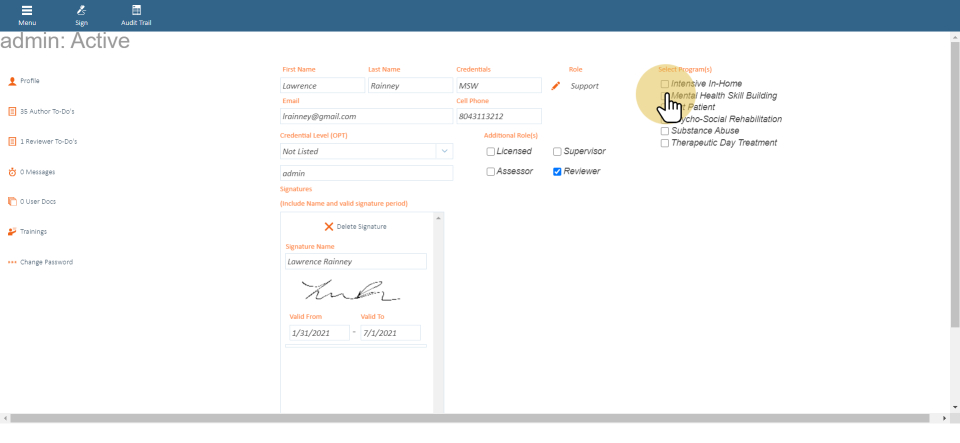Image resolution: width=960 pixels, height=443 pixels.
Task: Check the Substance Abuse program
Action: point(665,131)
